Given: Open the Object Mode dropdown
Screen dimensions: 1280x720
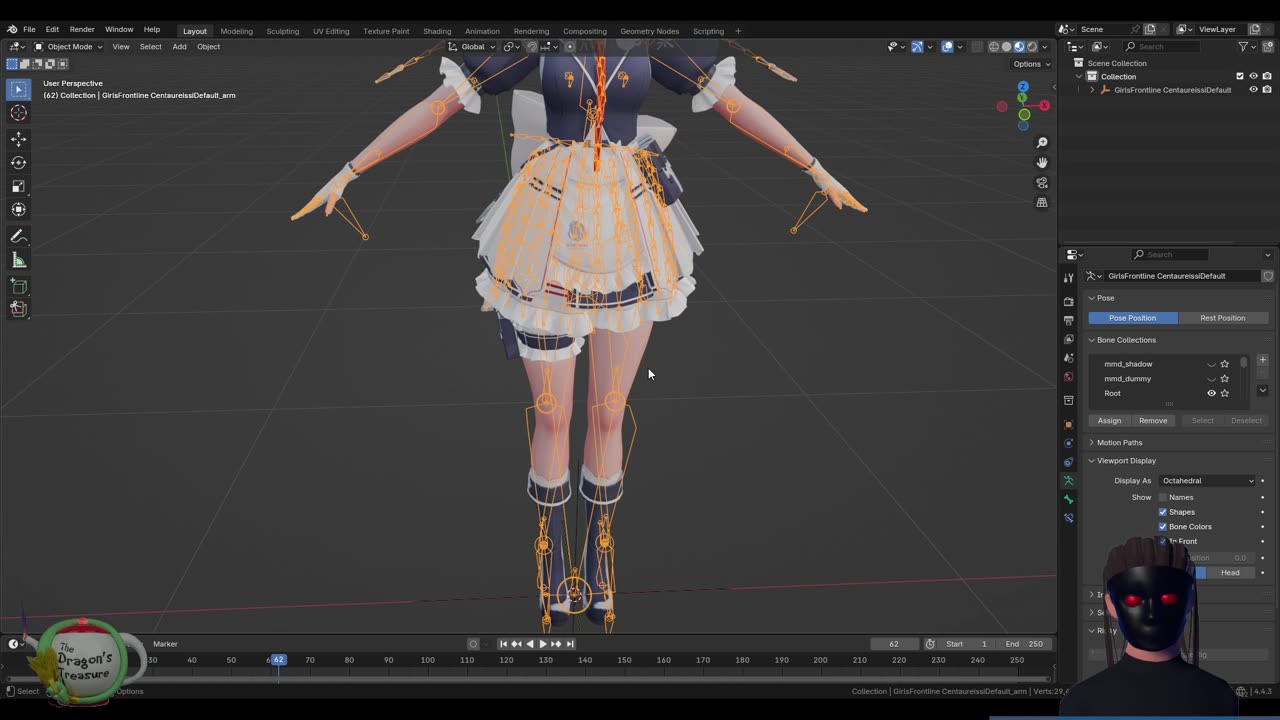Looking at the screenshot, I should pyautogui.click(x=68, y=47).
